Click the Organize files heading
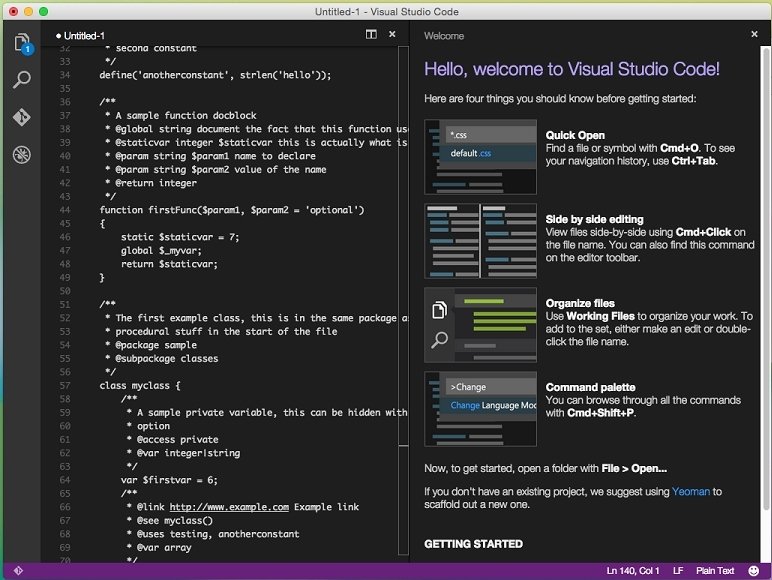This screenshot has width=772, height=580. coord(580,303)
